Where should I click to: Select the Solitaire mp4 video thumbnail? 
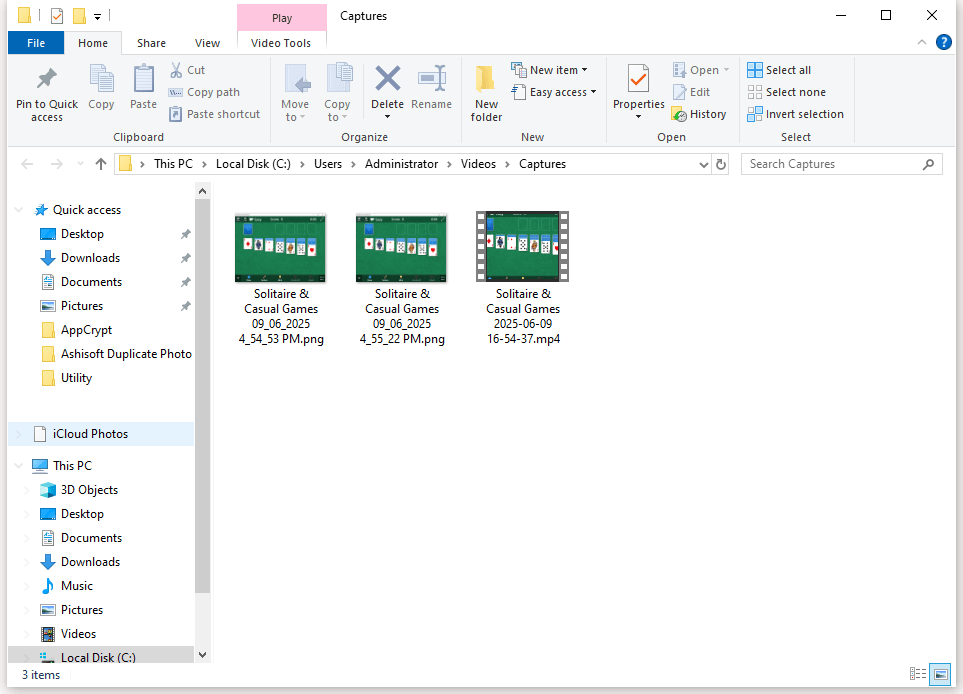pyautogui.click(x=522, y=248)
